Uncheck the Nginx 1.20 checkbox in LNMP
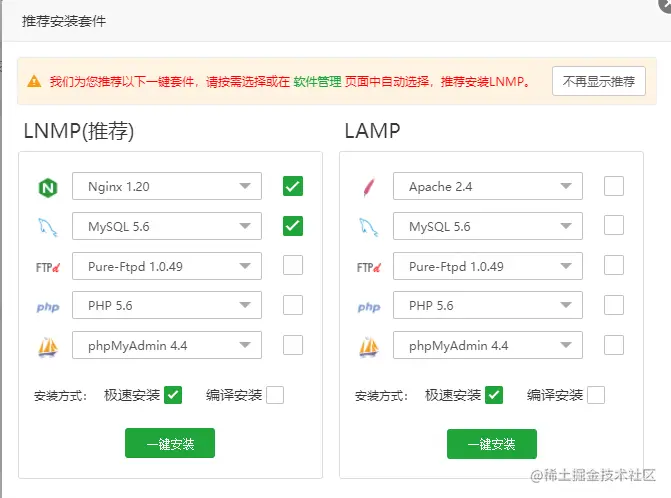The image size is (671, 498). (x=293, y=186)
